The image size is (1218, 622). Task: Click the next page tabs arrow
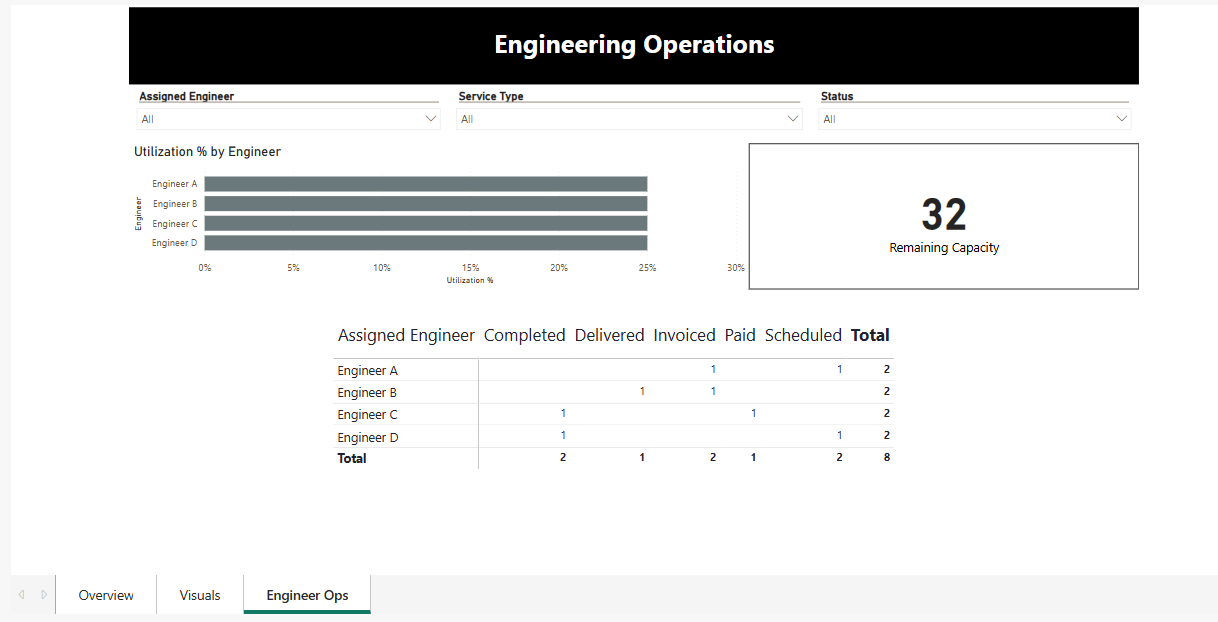coord(44,594)
